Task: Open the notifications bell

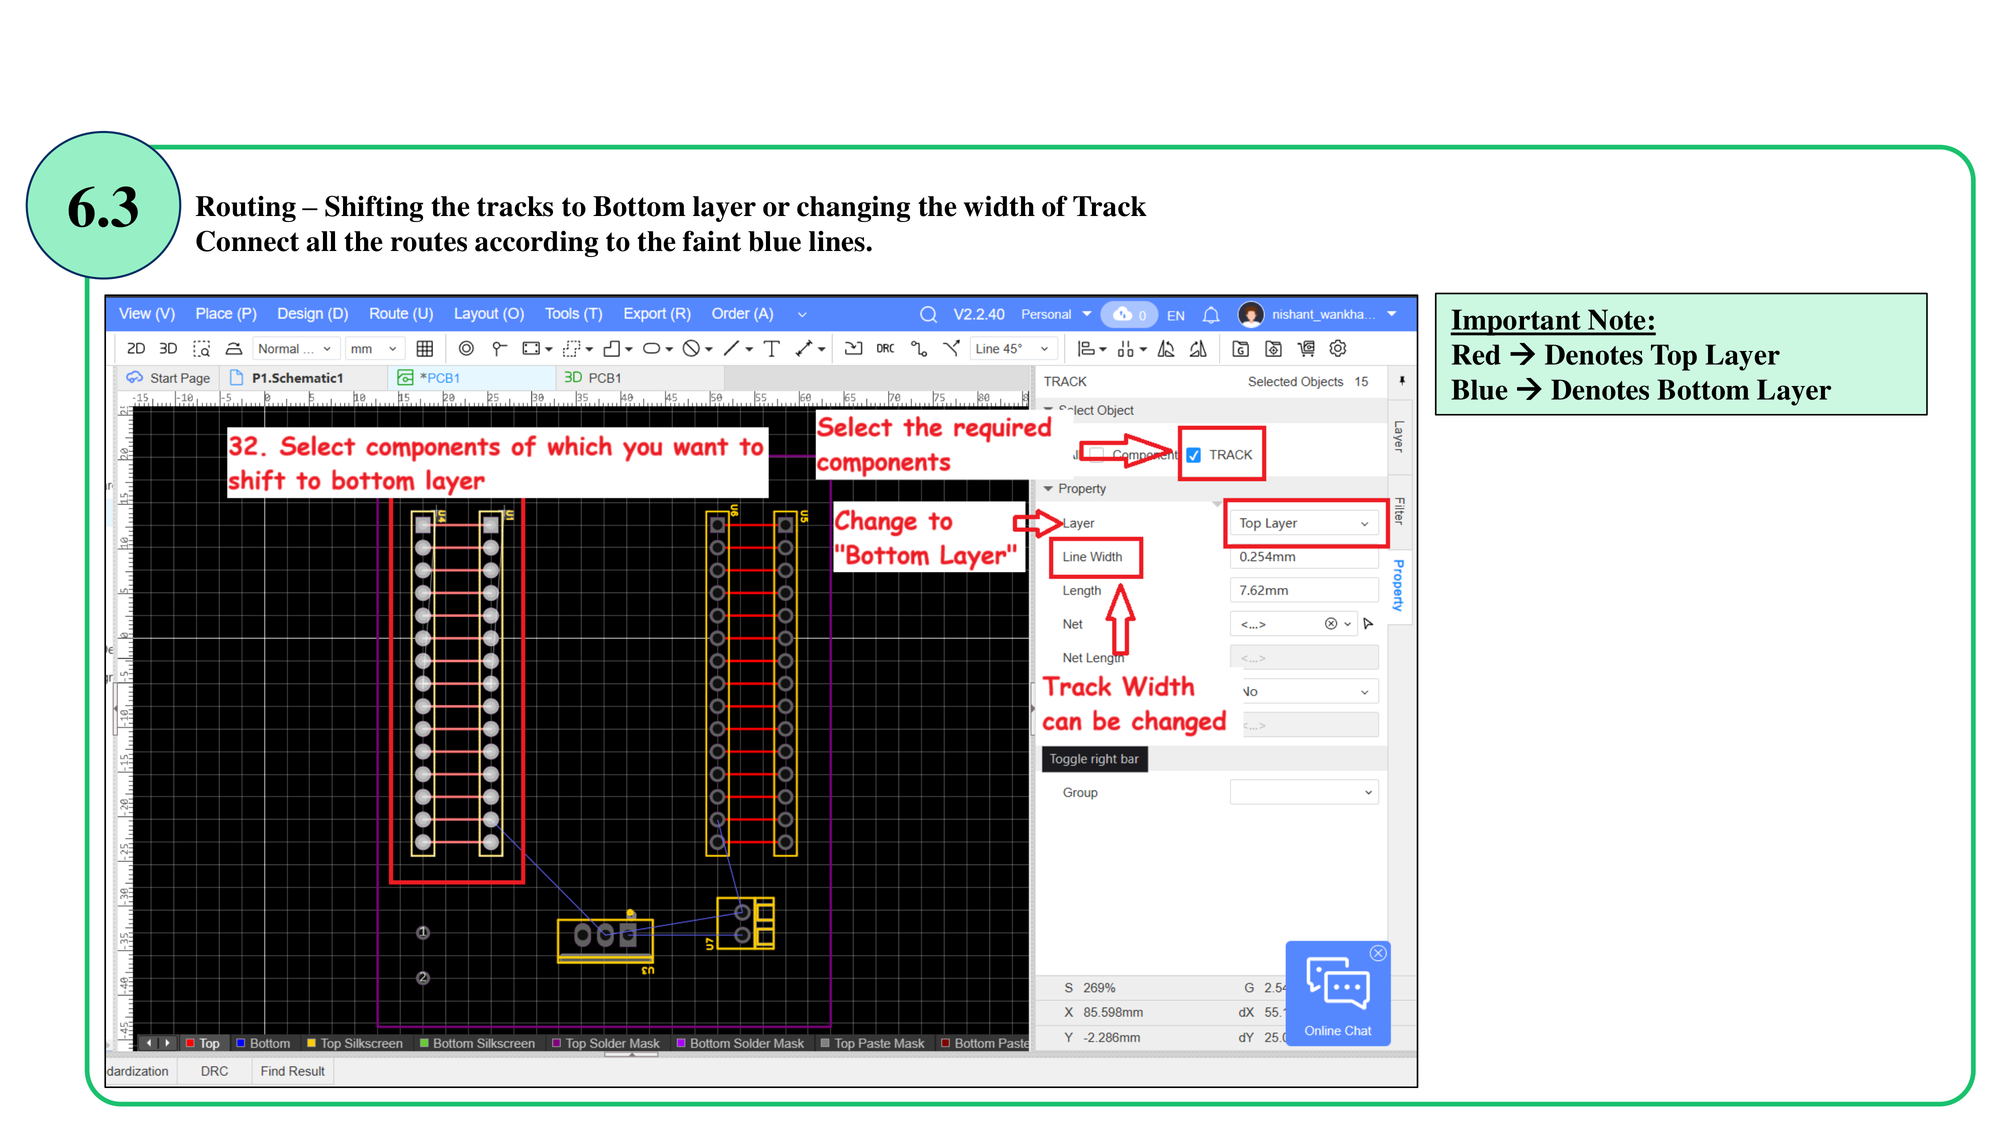Action: pyautogui.click(x=1211, y=315)
